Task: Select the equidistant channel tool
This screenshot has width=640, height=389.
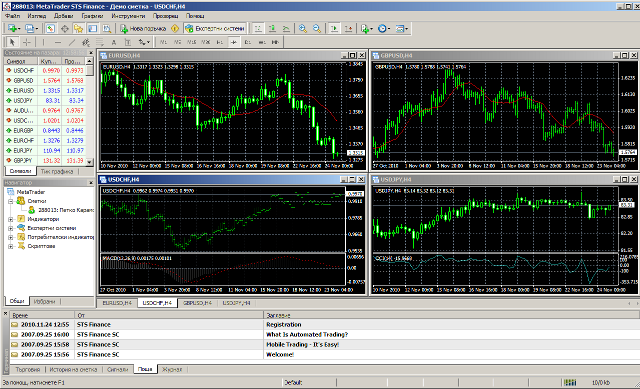Action: (x=86, y=42)
